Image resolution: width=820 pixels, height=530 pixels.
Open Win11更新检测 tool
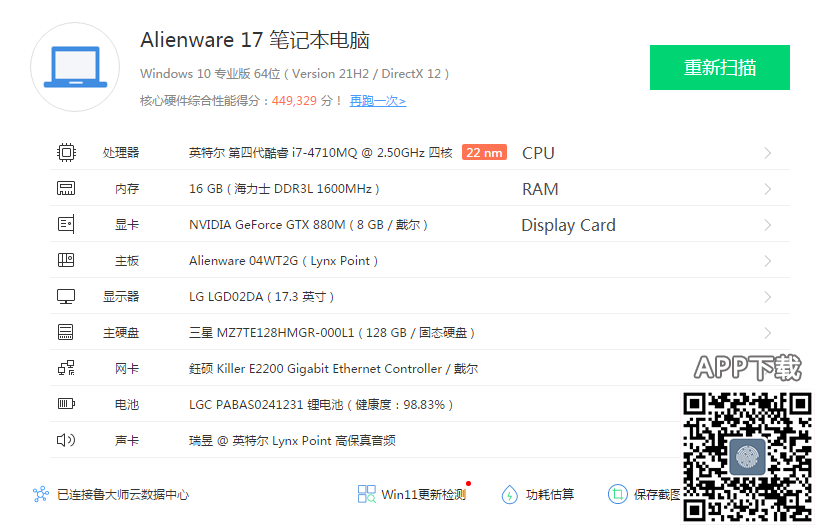424,494
